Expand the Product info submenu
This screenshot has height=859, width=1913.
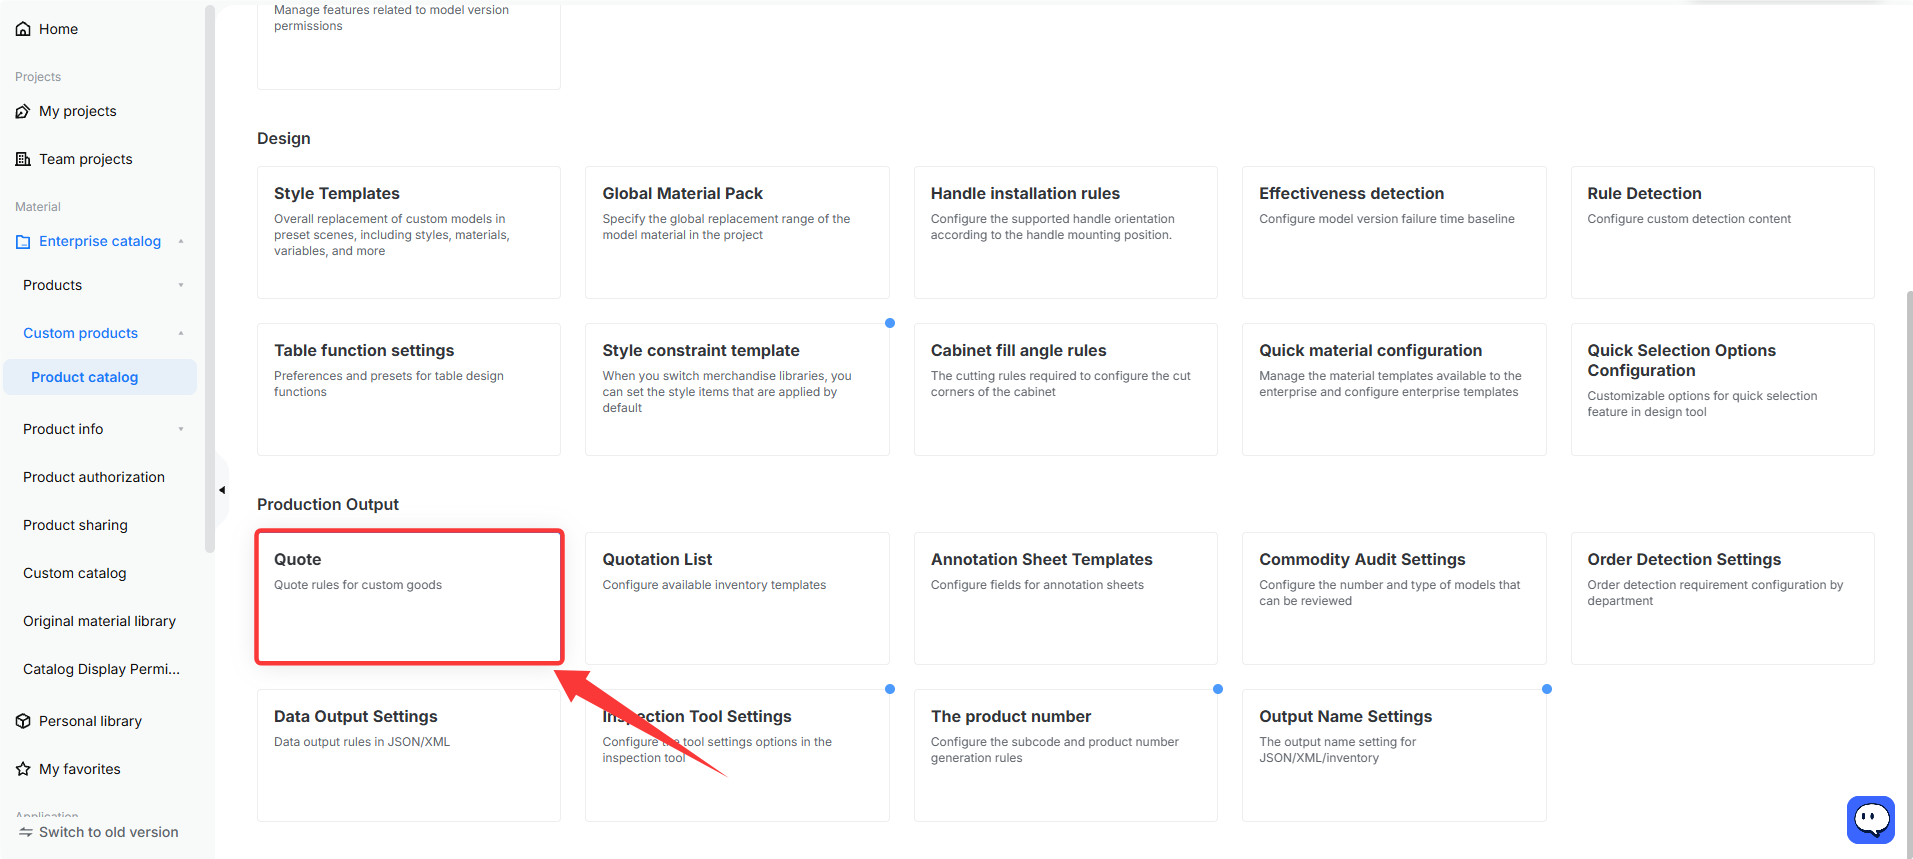click(181, 429)
